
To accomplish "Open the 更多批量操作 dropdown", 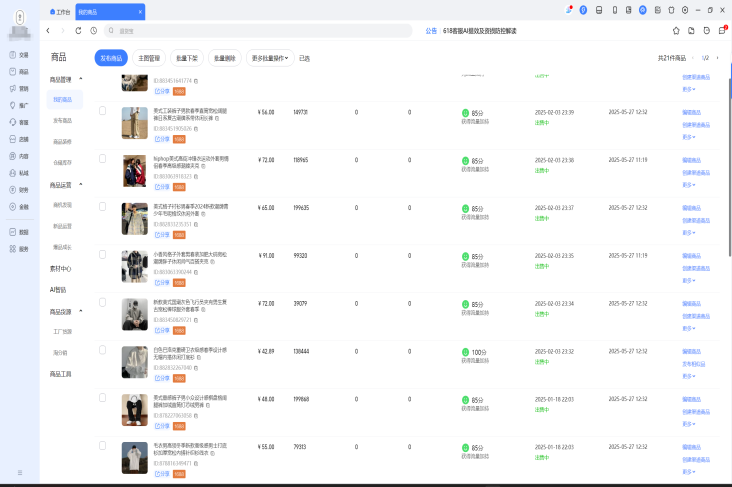I will [270, 58].
